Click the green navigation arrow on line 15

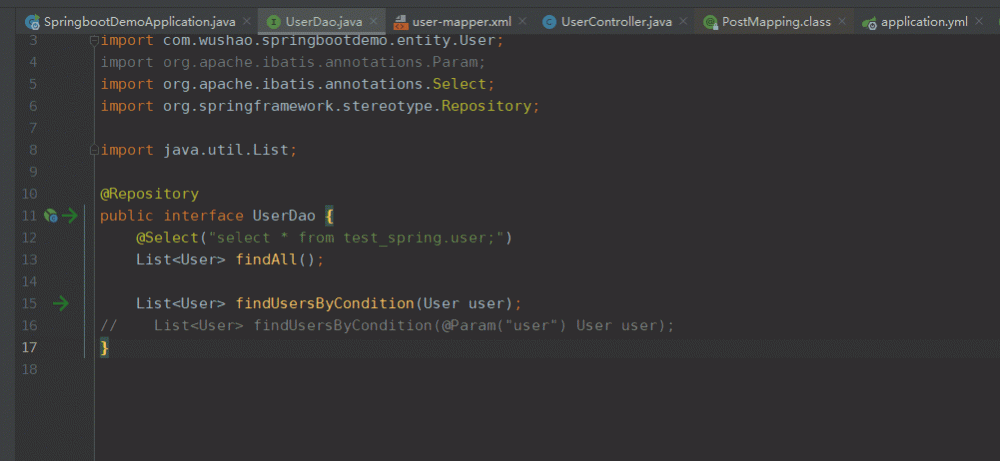(x=61, y=304)
